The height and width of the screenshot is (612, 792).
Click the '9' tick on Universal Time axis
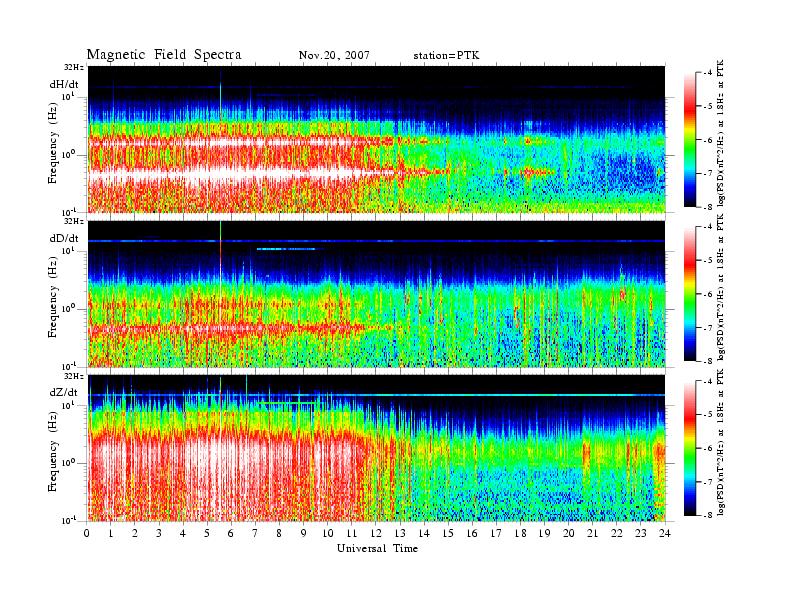click(x=303, y=533)
